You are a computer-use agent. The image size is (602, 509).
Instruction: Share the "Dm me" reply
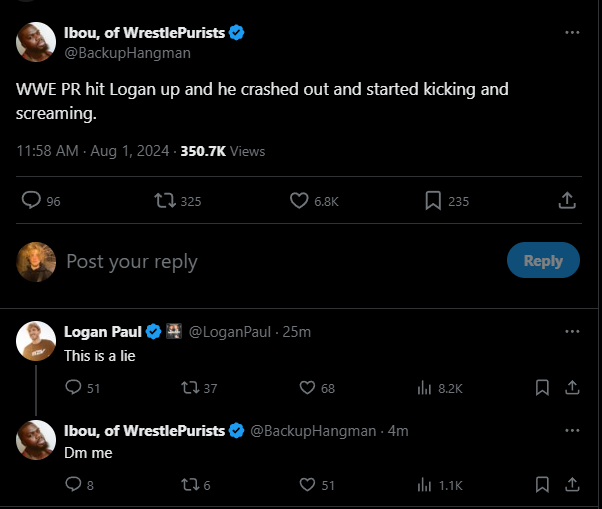click(572, 485)
